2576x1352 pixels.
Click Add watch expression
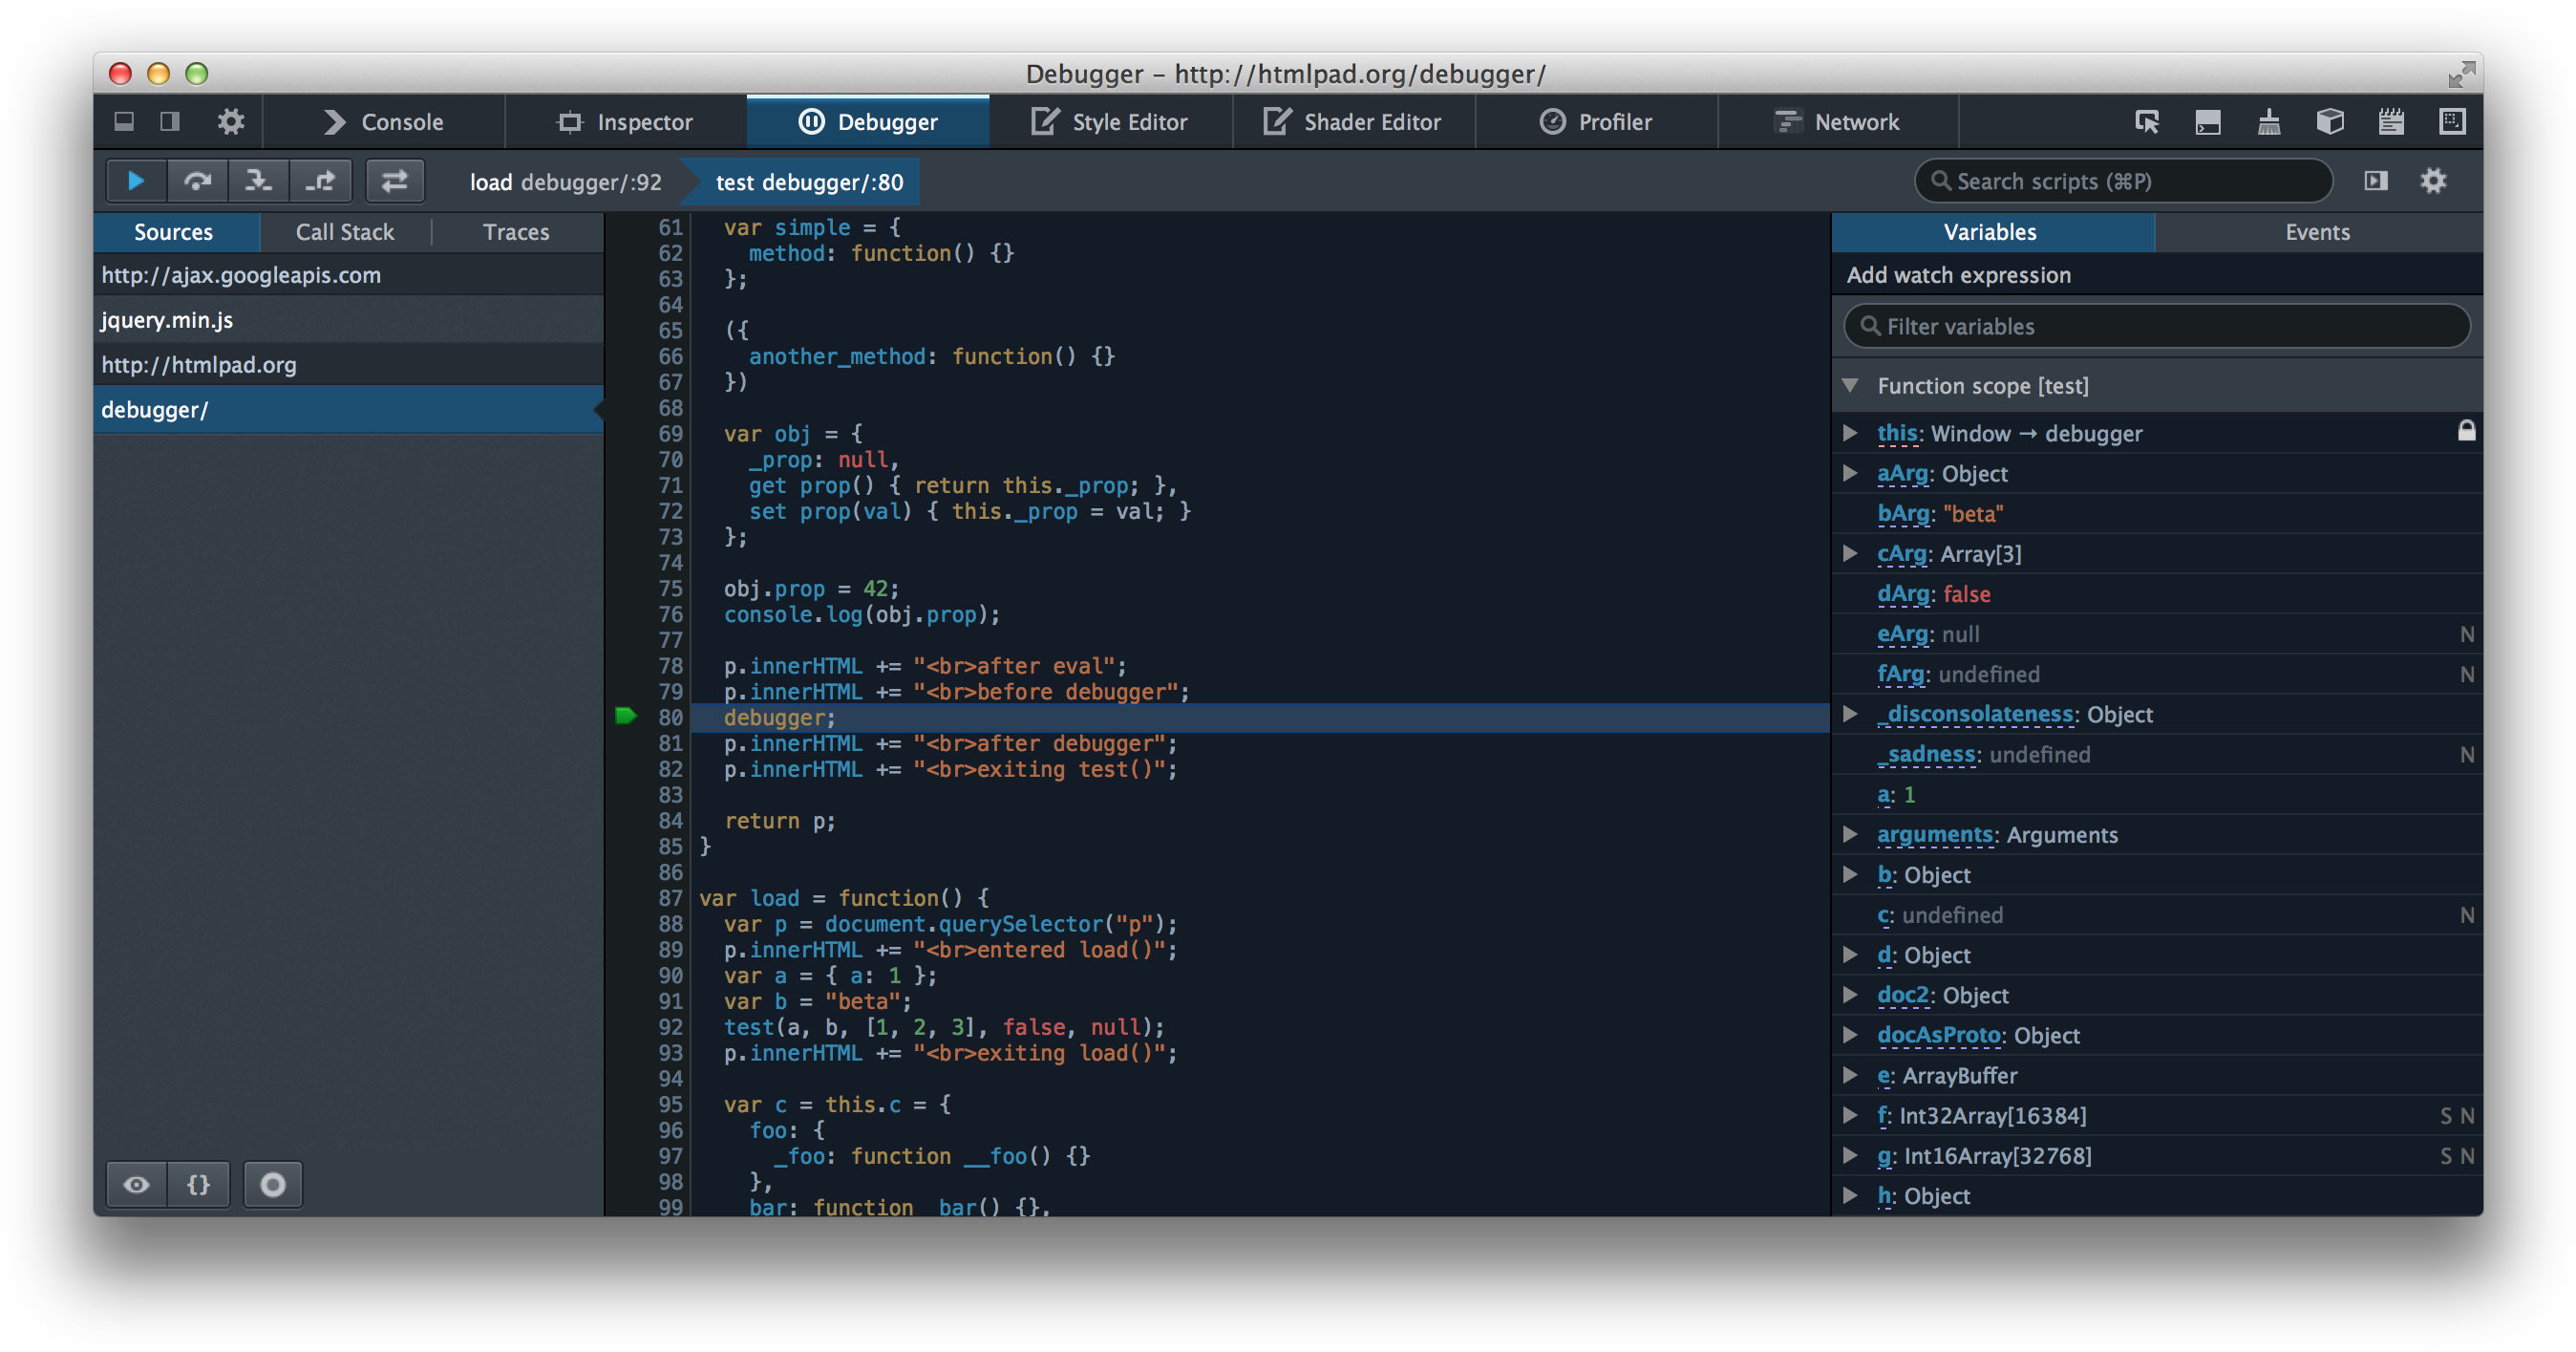click(x=1958, y=275)
